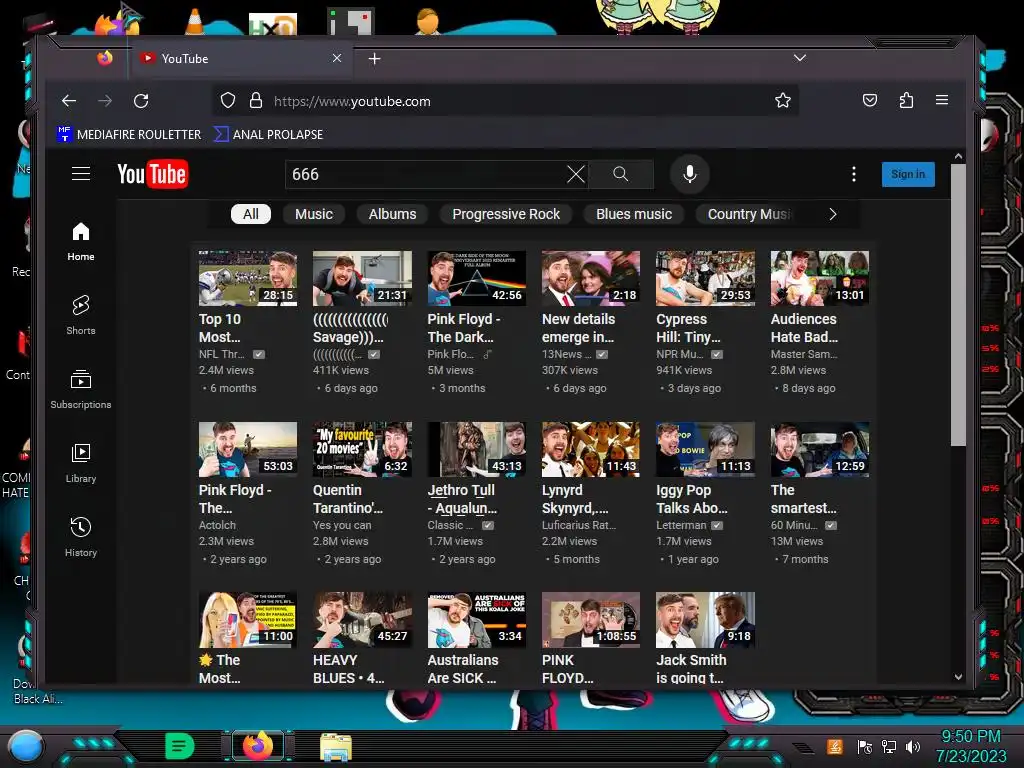This screenshot has width=1024, height=768.
Task: Open Jethro Tull - Aqualung video title
Action: click(x=462, y=499)
